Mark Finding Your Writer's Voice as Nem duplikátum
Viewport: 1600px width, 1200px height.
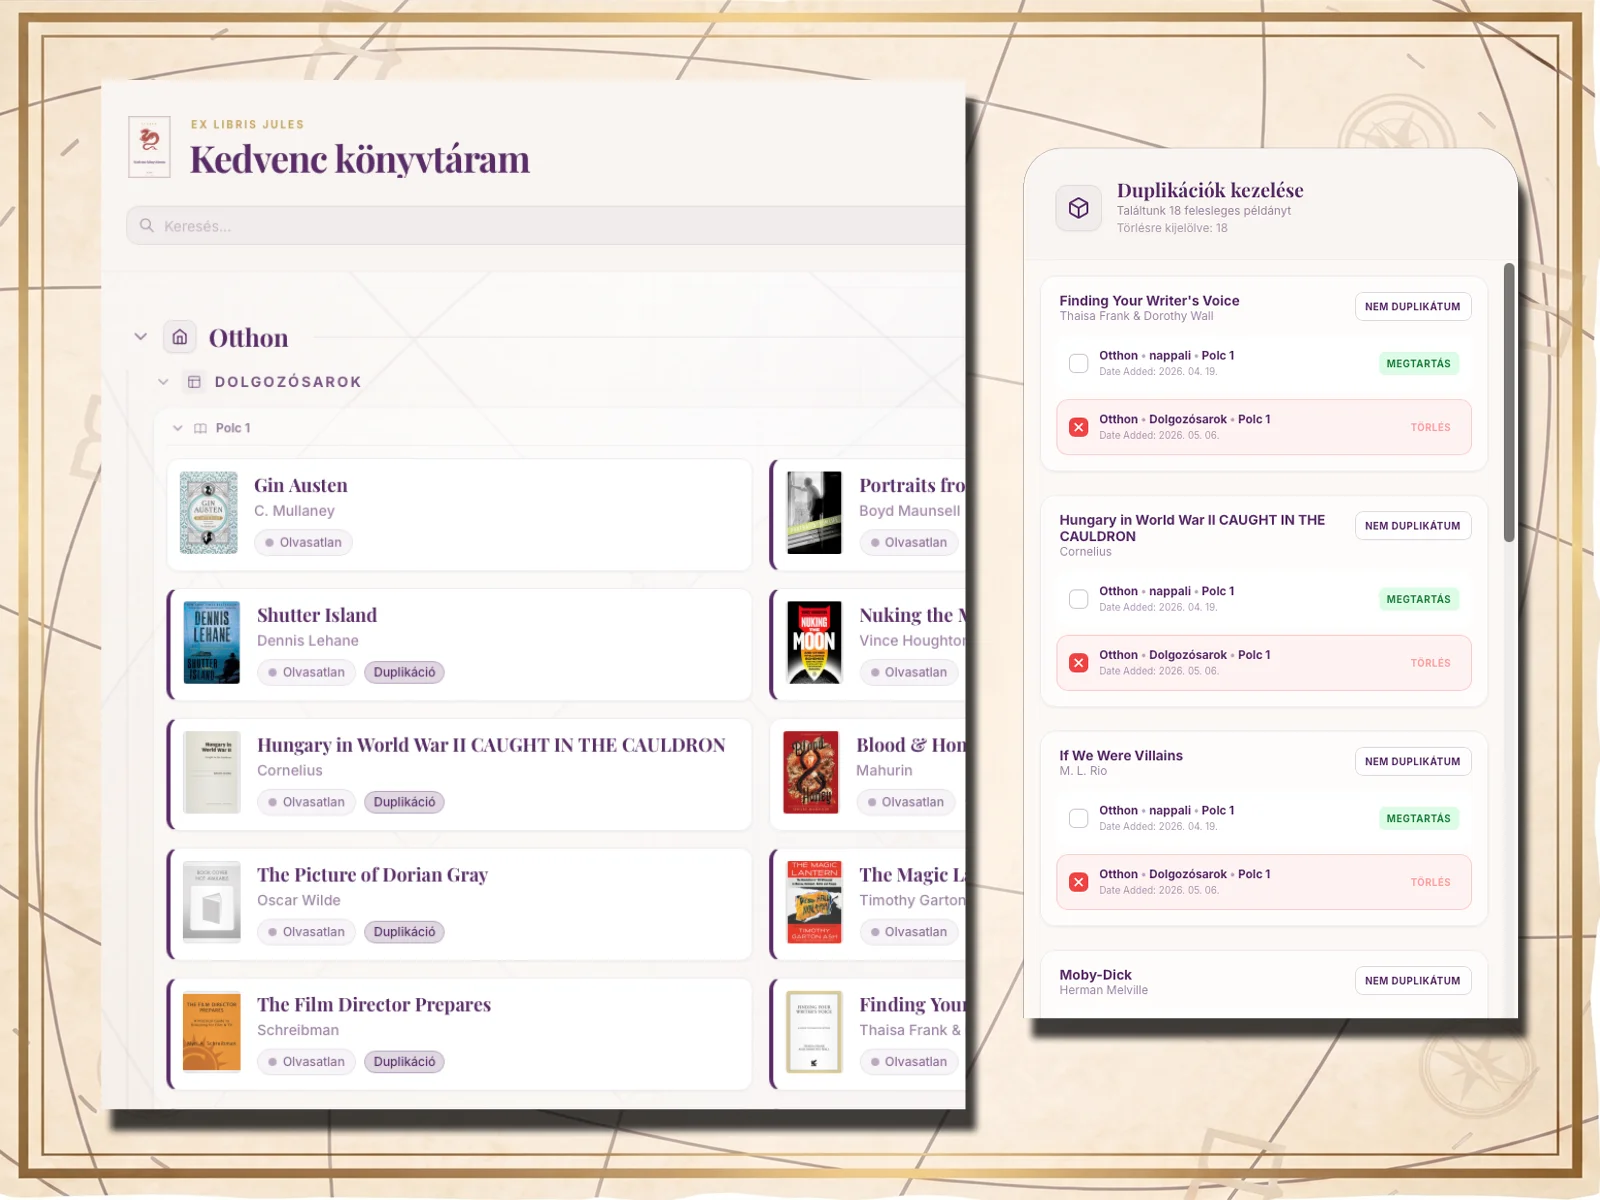pyautogui.click(x=1412, y=307)
